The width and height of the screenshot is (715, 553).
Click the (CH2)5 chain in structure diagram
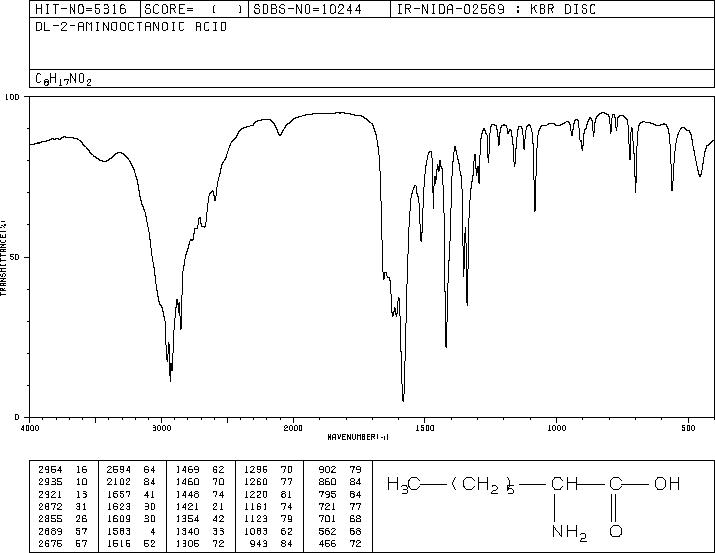[483, 485]
